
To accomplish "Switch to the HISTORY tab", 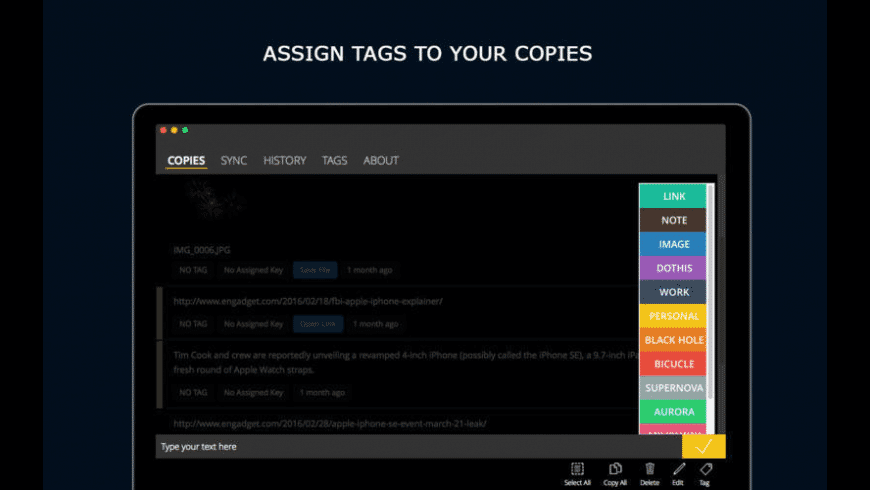I will [285, 160].
